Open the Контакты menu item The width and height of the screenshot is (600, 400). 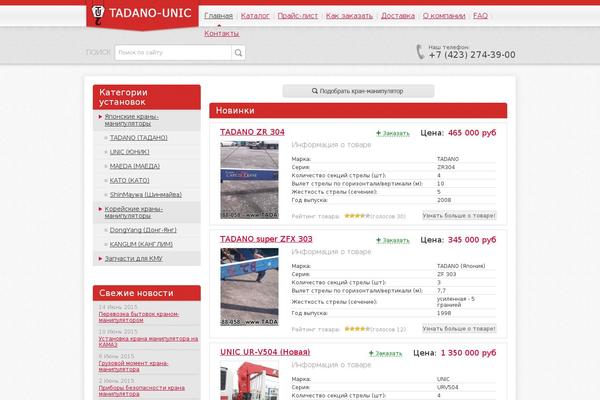pyautogui.click(x=222, y=33)
